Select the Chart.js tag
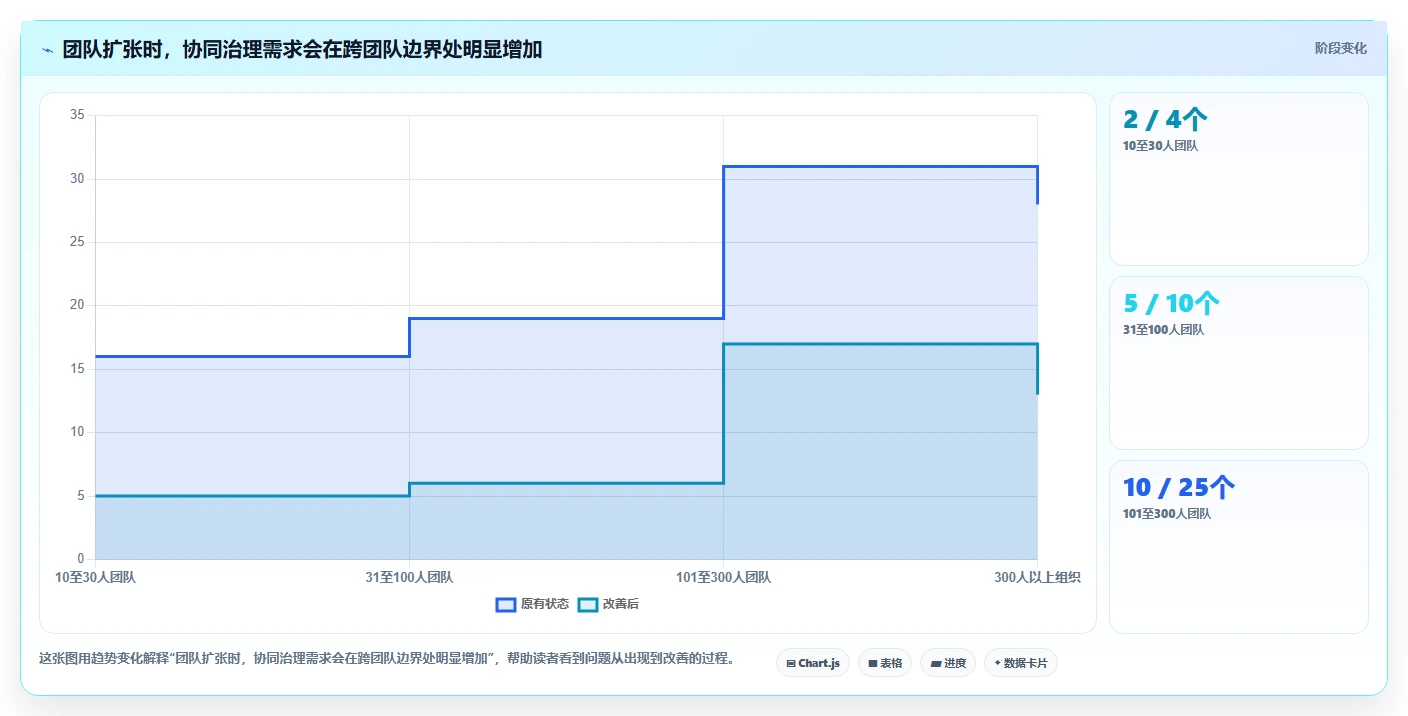 (x=813, y=663)
